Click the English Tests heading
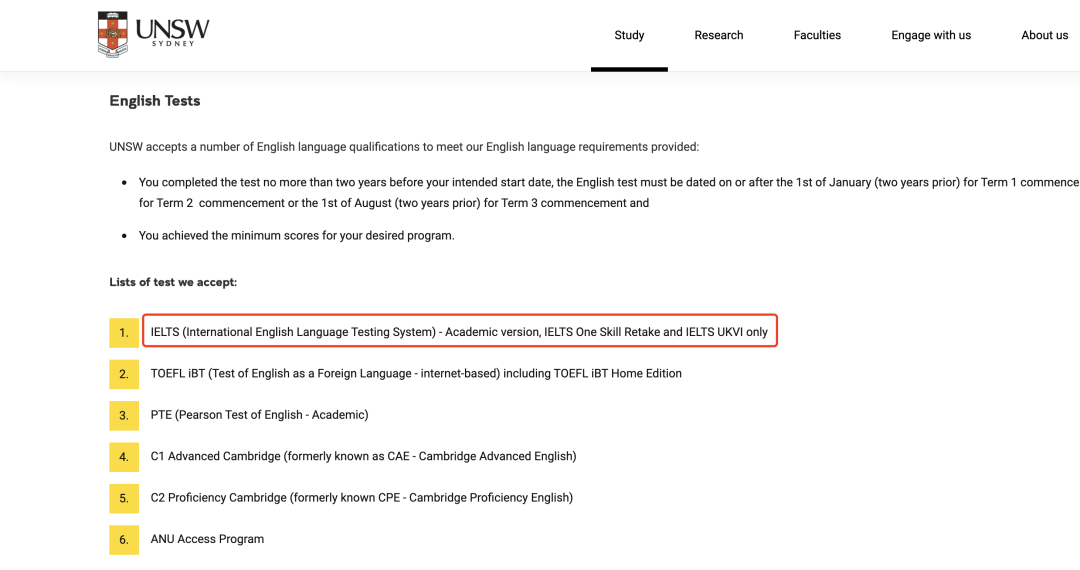Viewport: 1080px width, 570px height. coord(155,101)
